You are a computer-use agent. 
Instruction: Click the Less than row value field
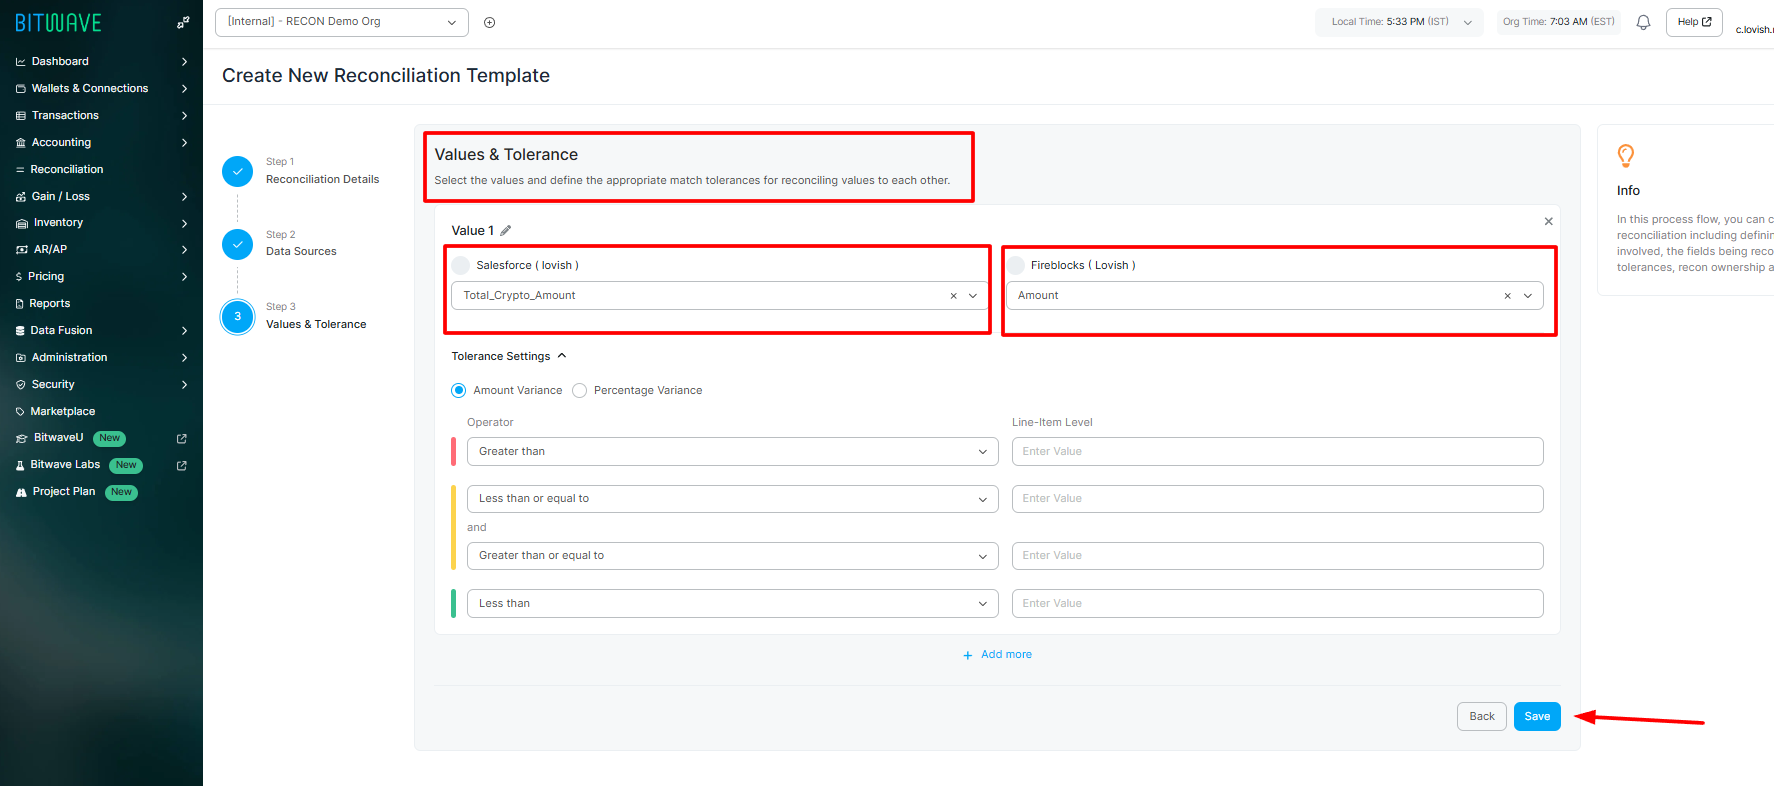[1277, 604]
